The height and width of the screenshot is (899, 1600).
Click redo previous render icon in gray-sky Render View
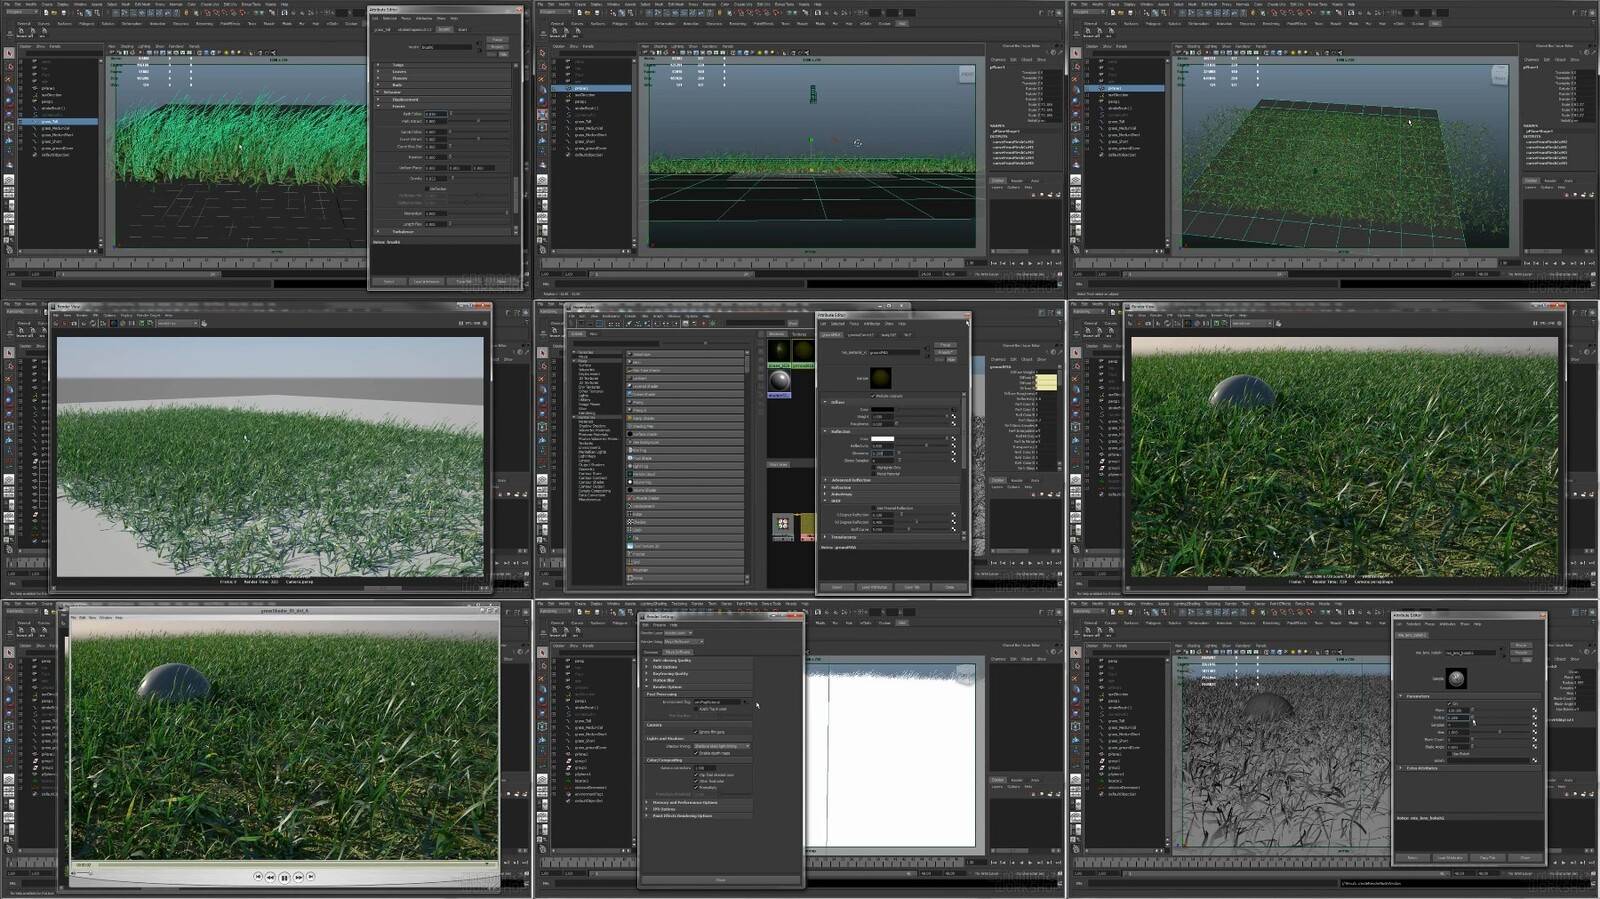[x=56, y=323]
